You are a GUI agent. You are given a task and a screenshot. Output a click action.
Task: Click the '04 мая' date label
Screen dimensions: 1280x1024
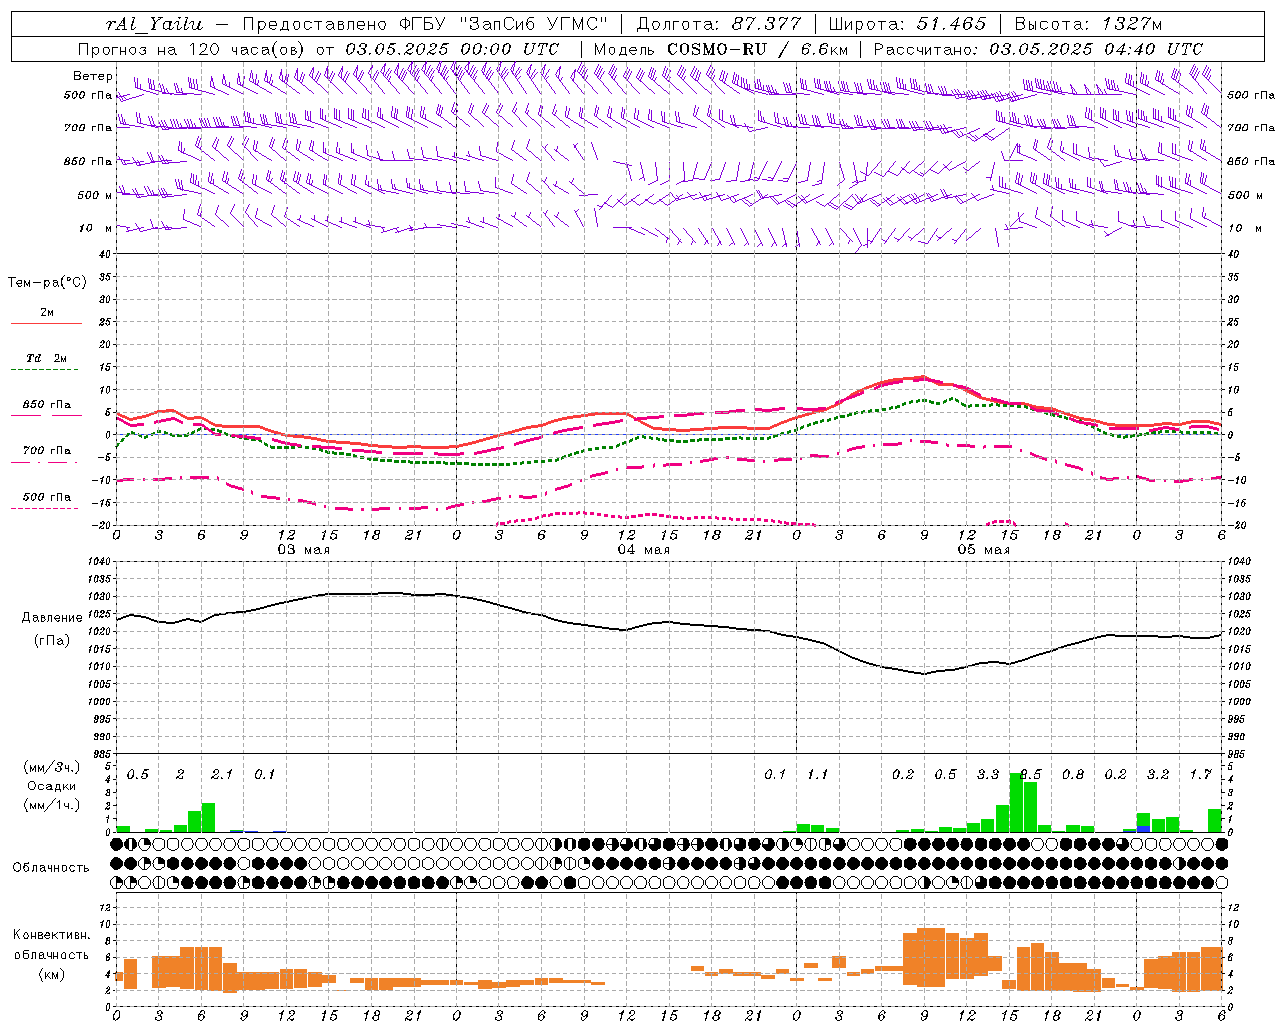[644, 550]
